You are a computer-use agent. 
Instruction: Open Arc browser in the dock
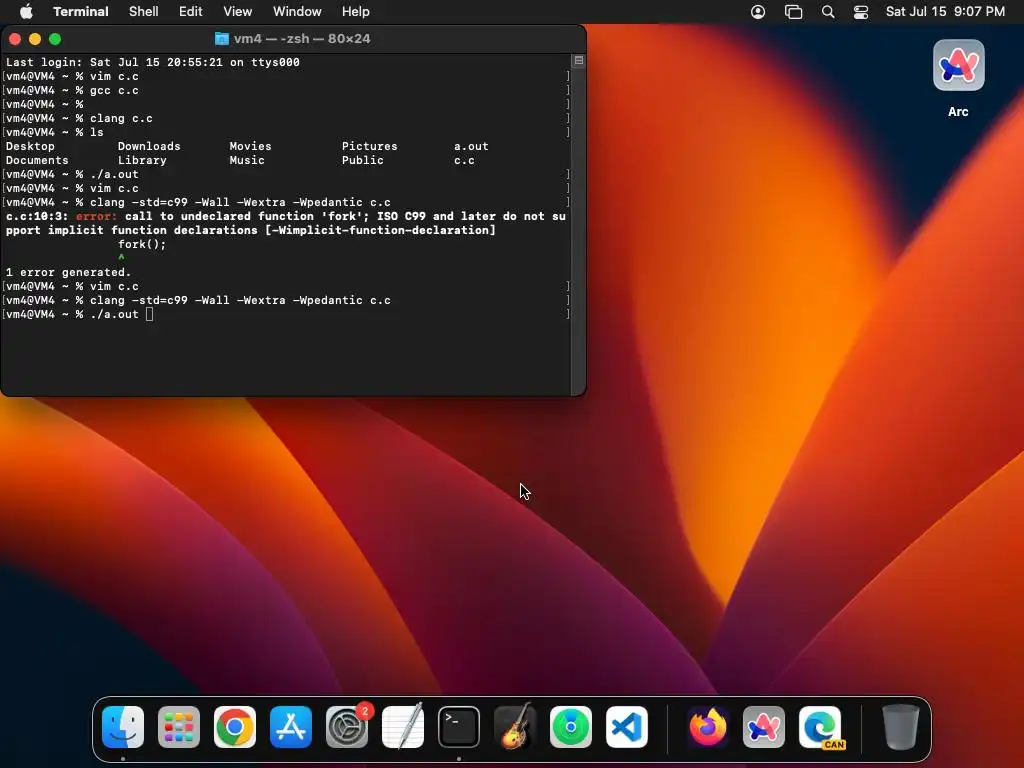click(x=763, y=727)
